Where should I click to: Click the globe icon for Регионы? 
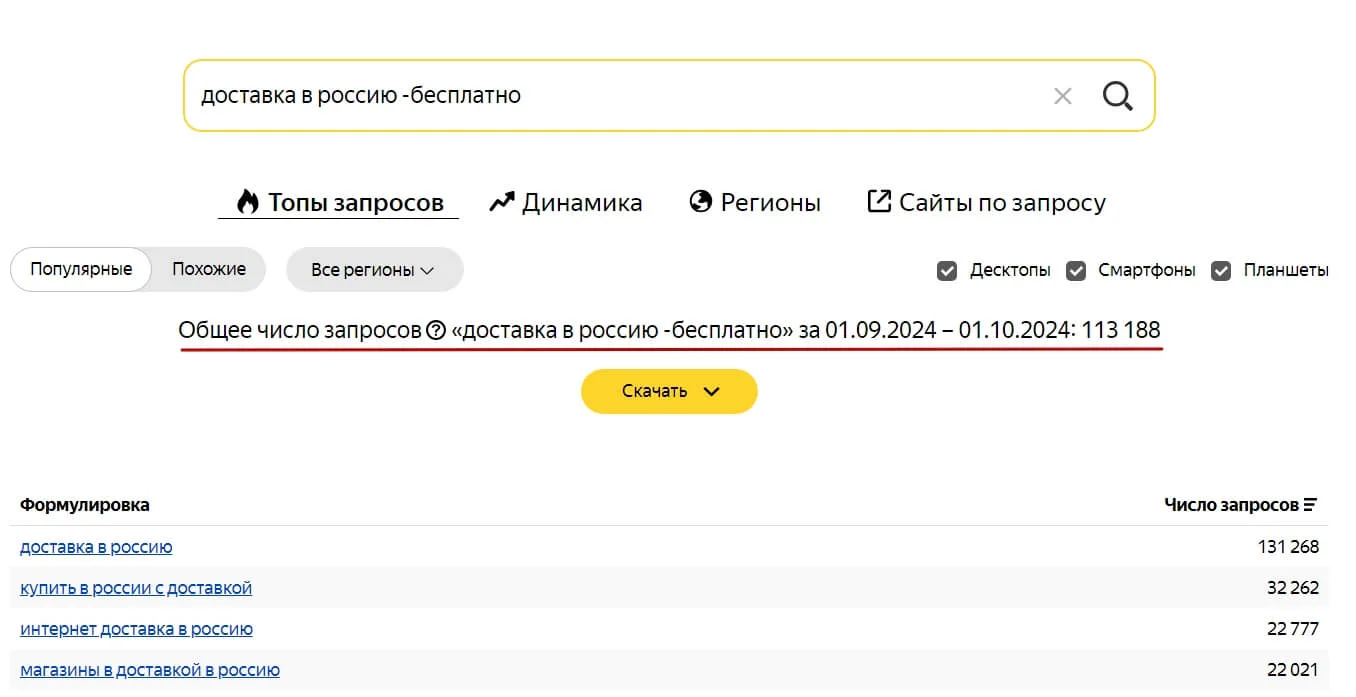pos(701,202)
